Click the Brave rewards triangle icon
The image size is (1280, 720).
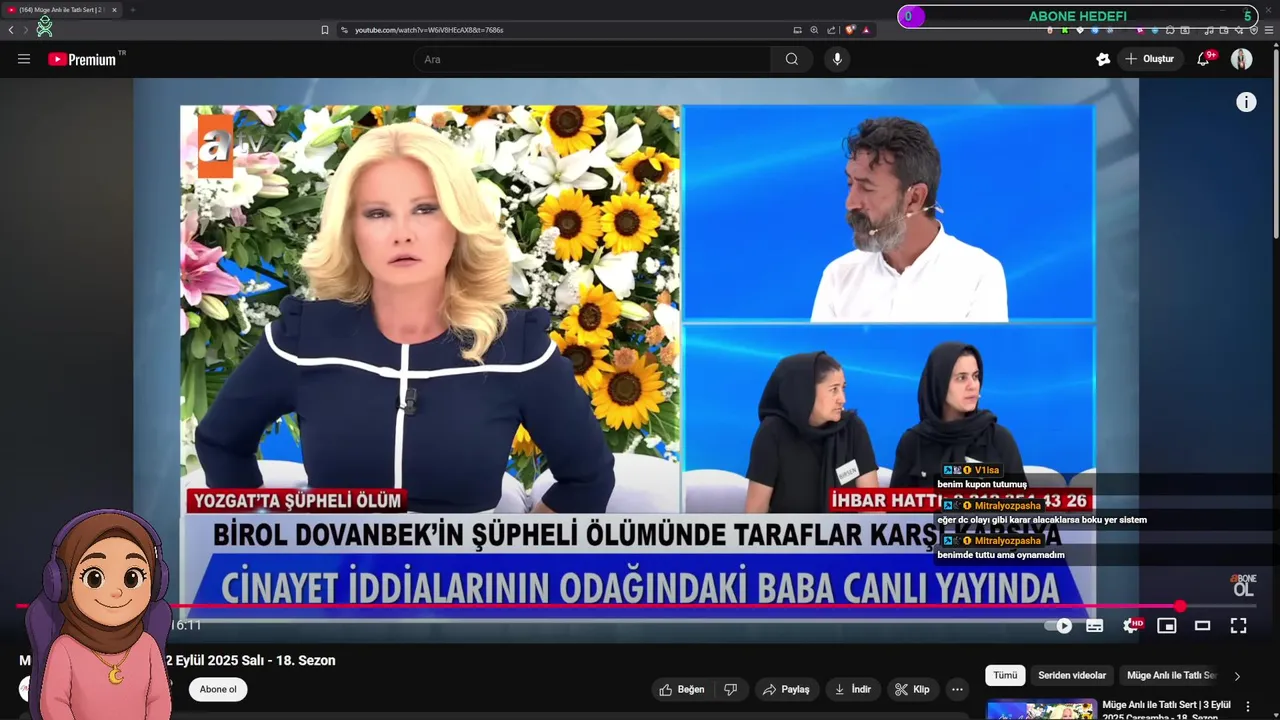click(x=866, y=30)
